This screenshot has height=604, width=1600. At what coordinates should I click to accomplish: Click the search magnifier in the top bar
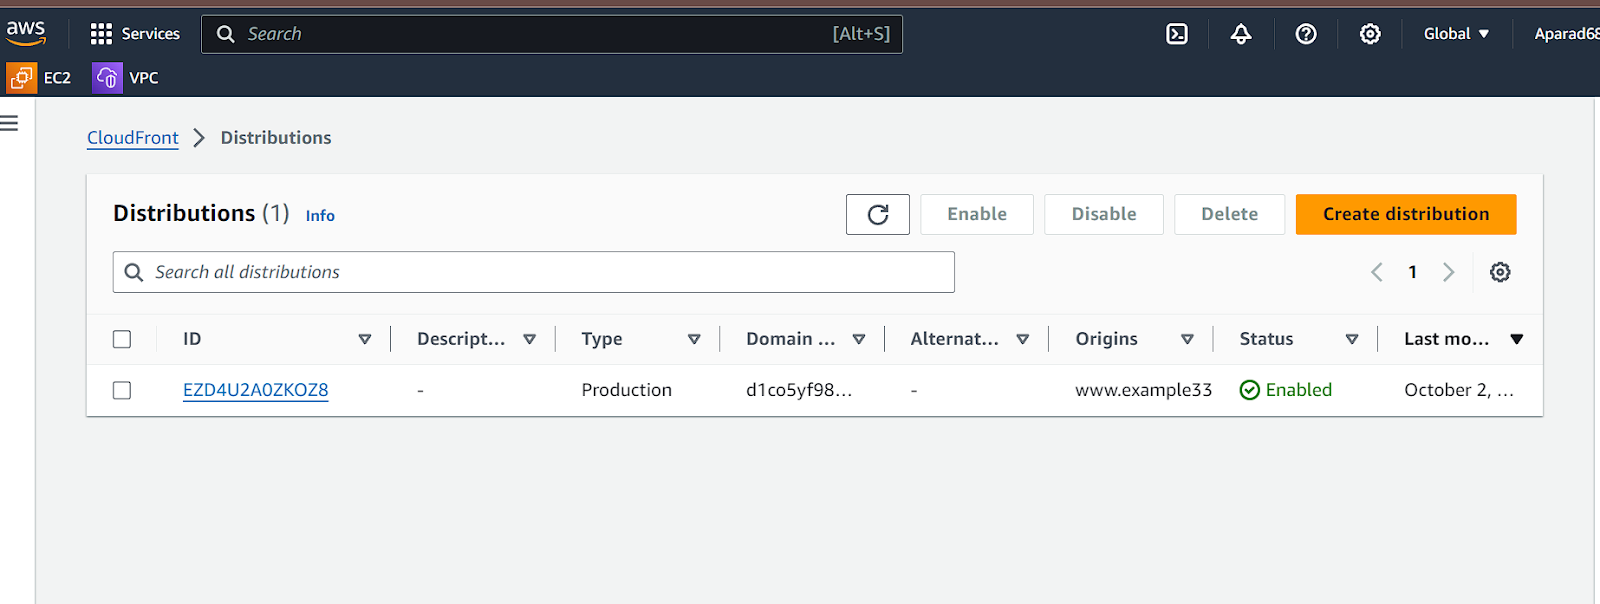click(226, 34)
